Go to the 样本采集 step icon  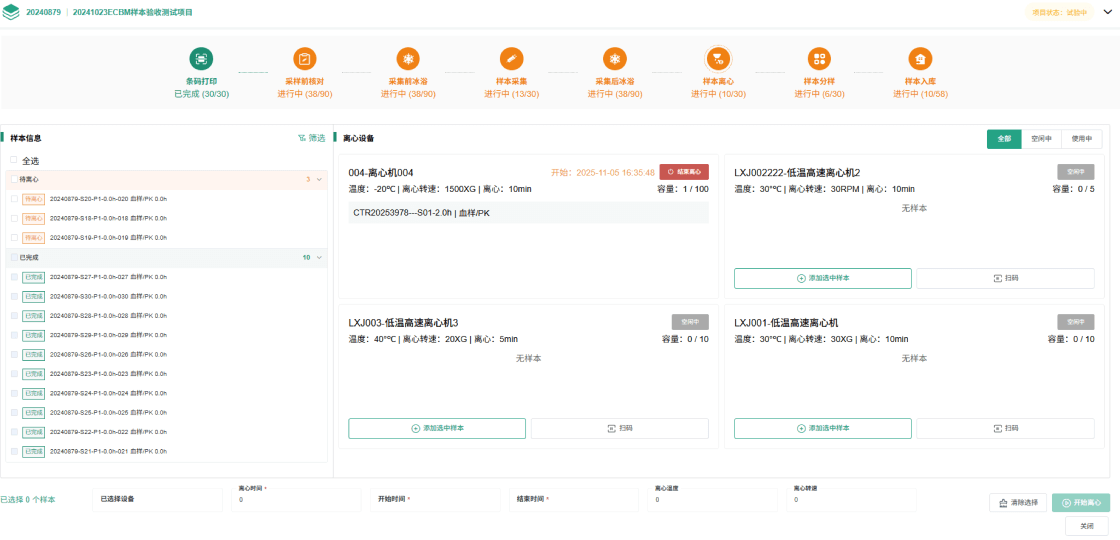point(511,59)
